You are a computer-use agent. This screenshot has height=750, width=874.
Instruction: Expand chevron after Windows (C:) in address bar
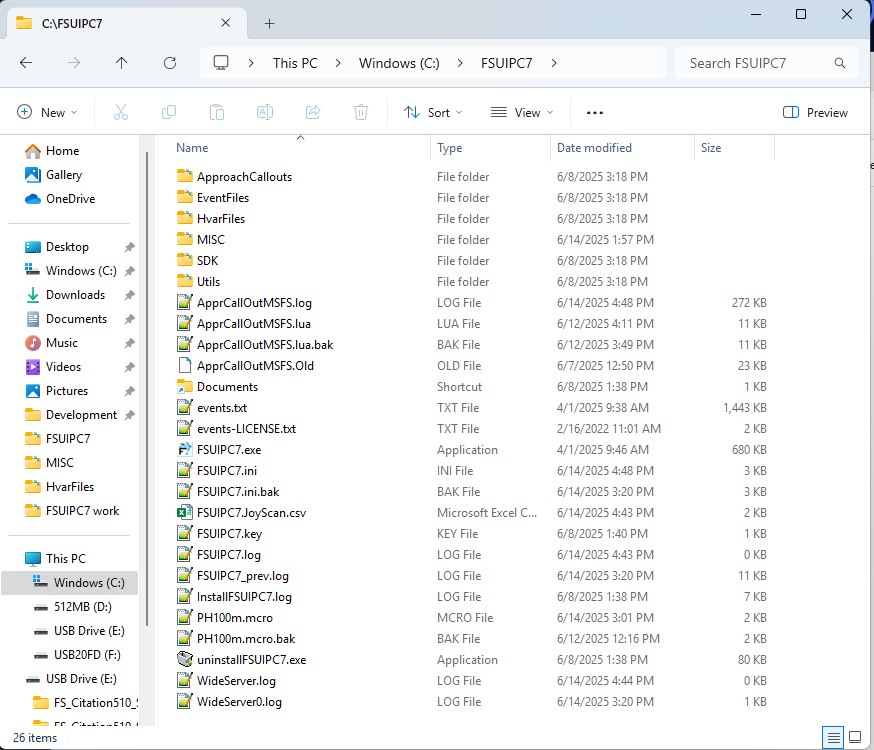click(460, 63)
